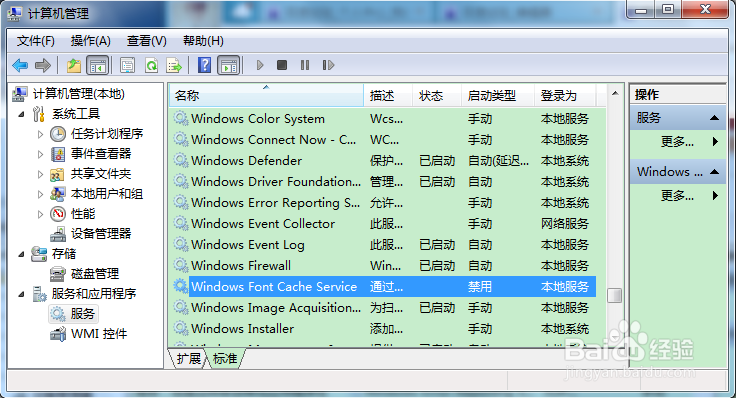Screen dimensions: 736x398
Task: Pause the service using pause icon
Action: coord(305,65)
